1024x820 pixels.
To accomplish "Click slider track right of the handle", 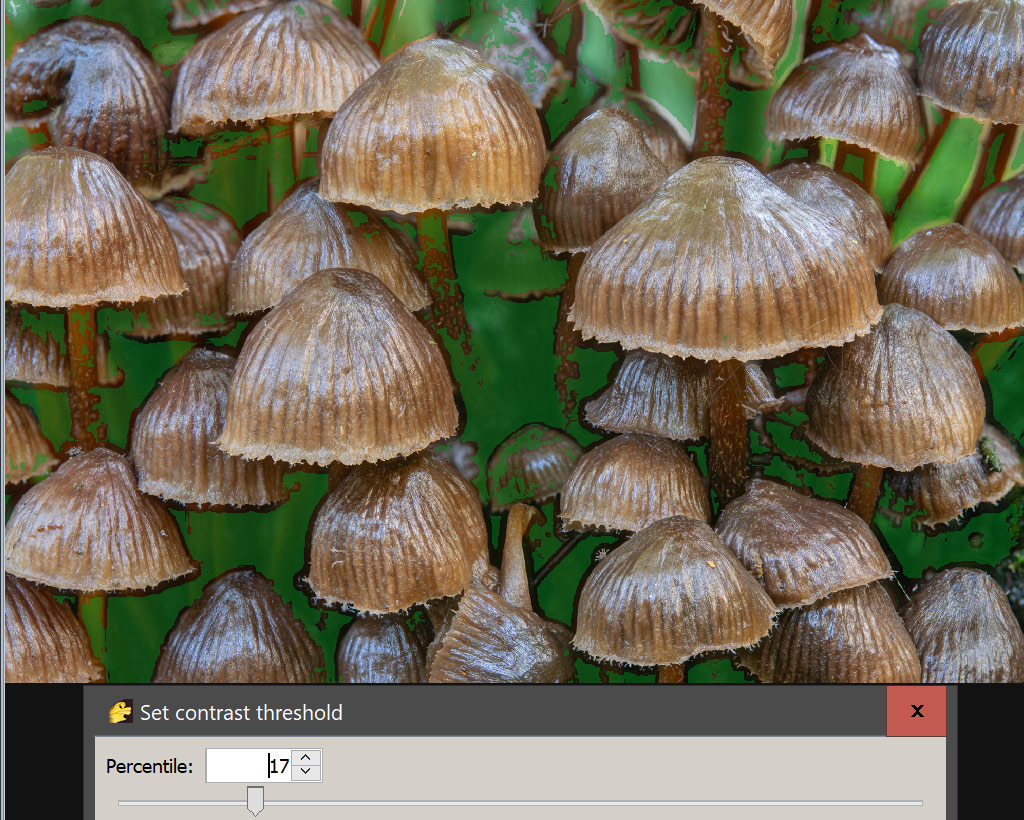I will (x=600, y=802).
